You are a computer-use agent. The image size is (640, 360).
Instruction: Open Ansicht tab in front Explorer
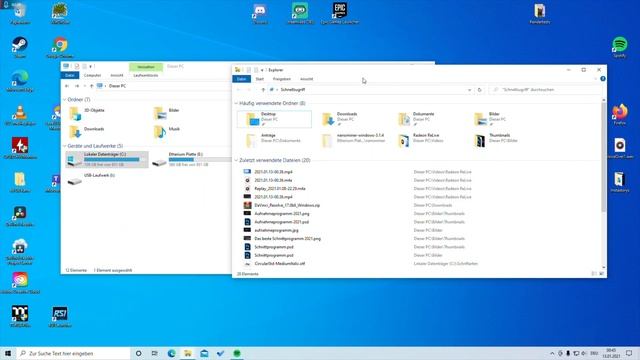(307, 79)
